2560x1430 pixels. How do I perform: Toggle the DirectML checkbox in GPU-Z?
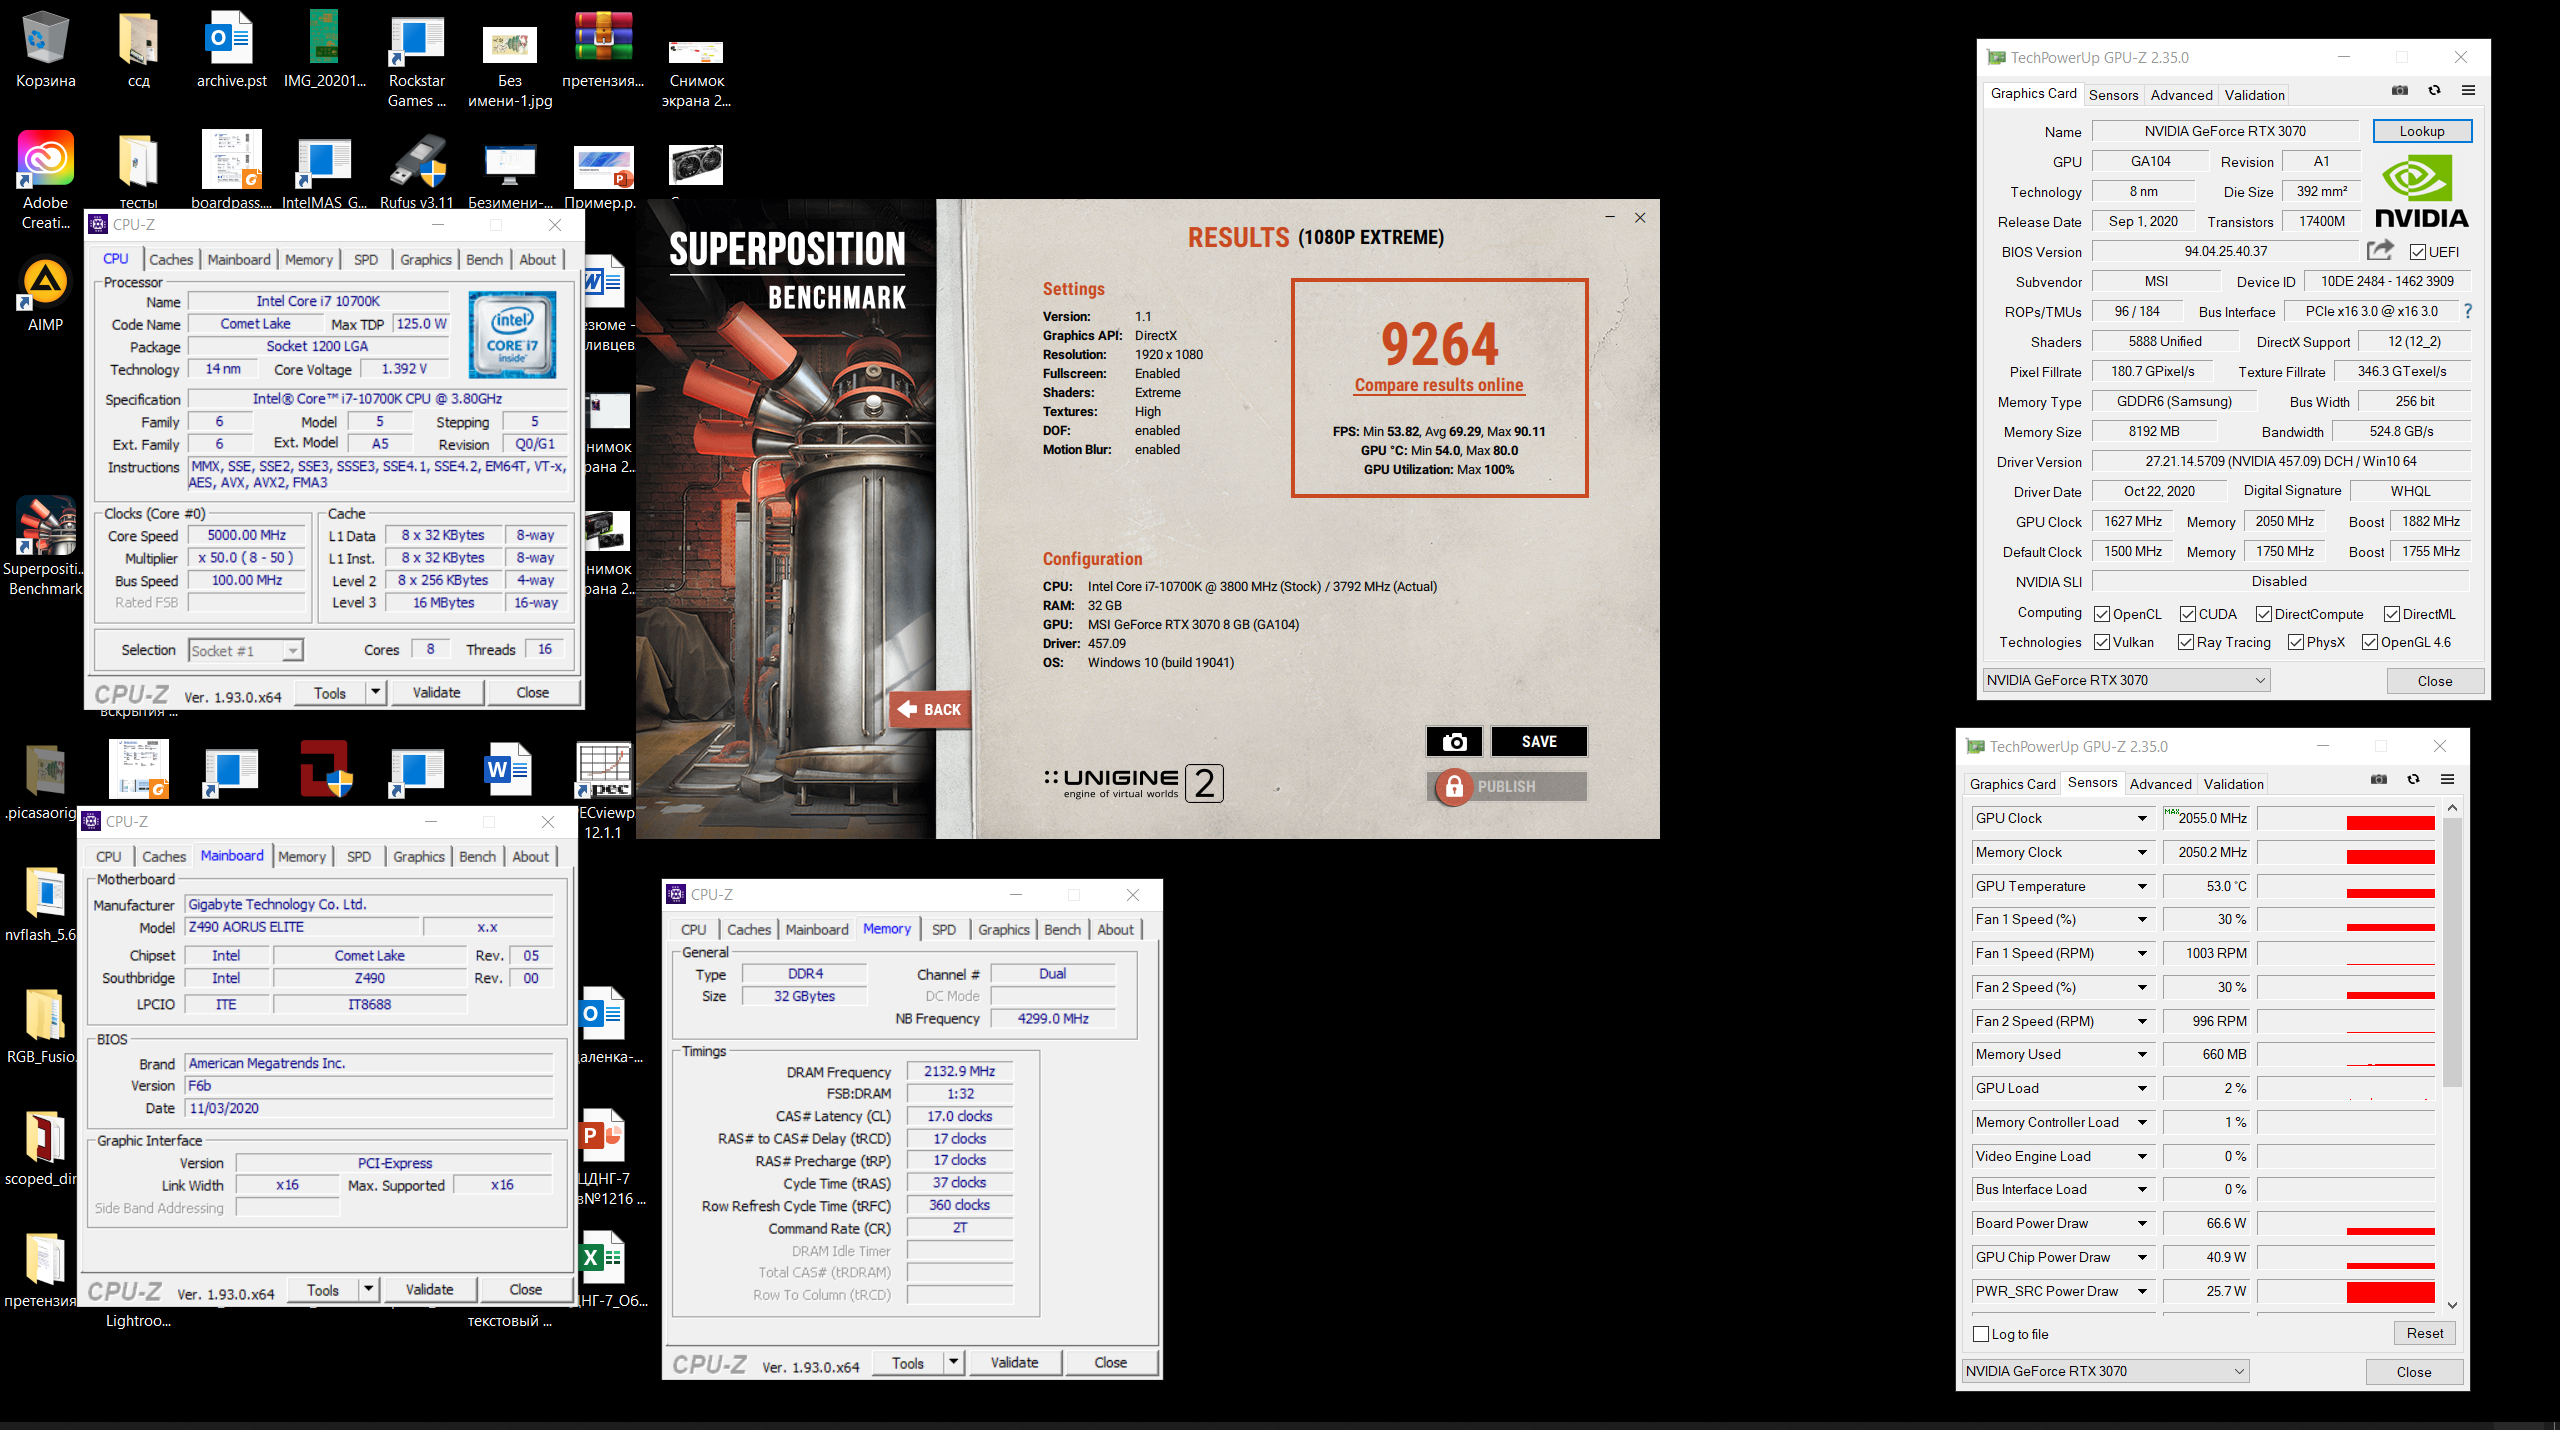(2392, 614)
